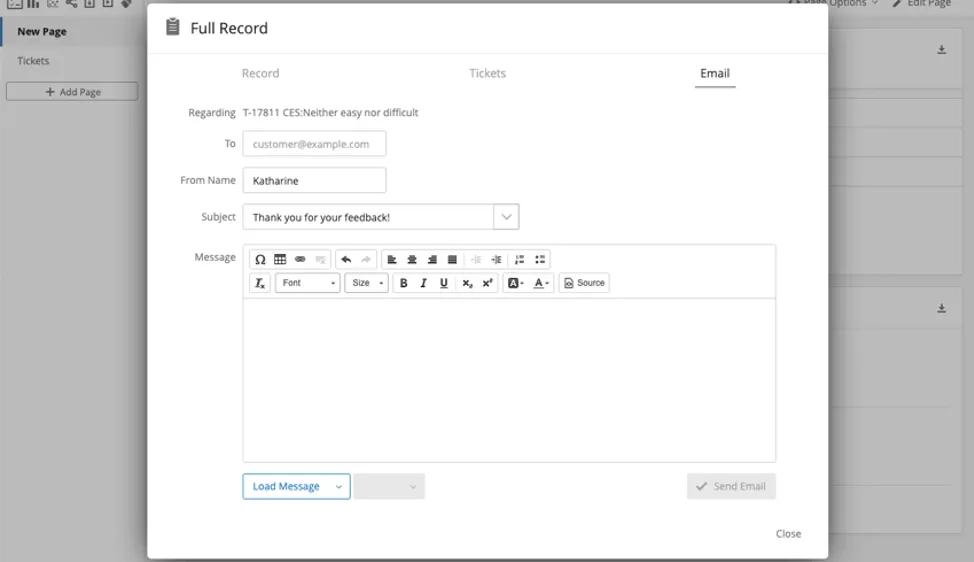
Task: Open the text color picker
Action: (x=541, y=283)
